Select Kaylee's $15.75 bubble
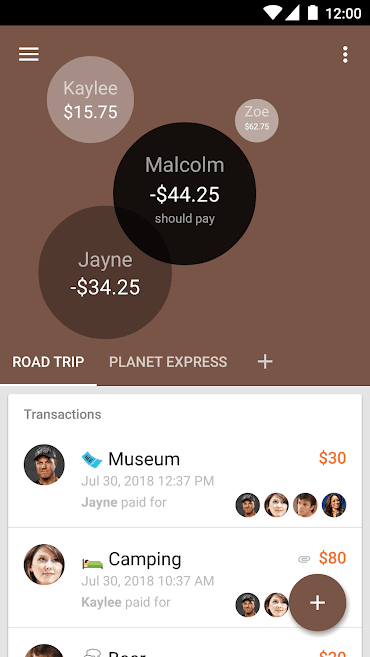 point(91,100)
